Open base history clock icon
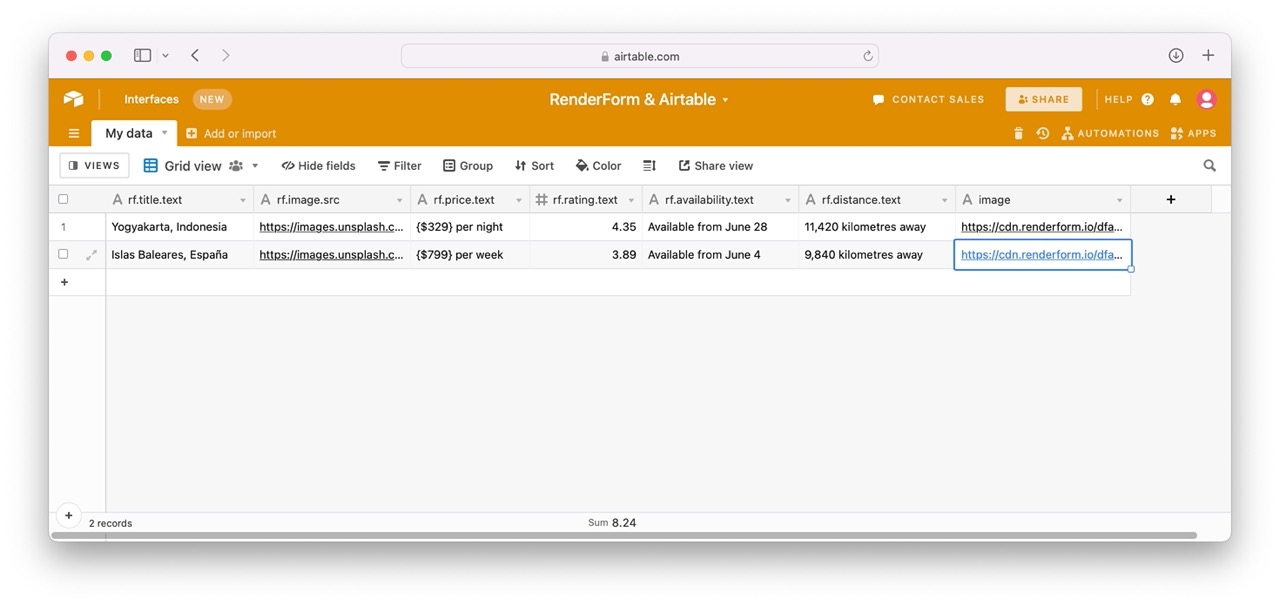This screenshot has width=1280, height=606. pyautogui.click(x=1043, y=133)
